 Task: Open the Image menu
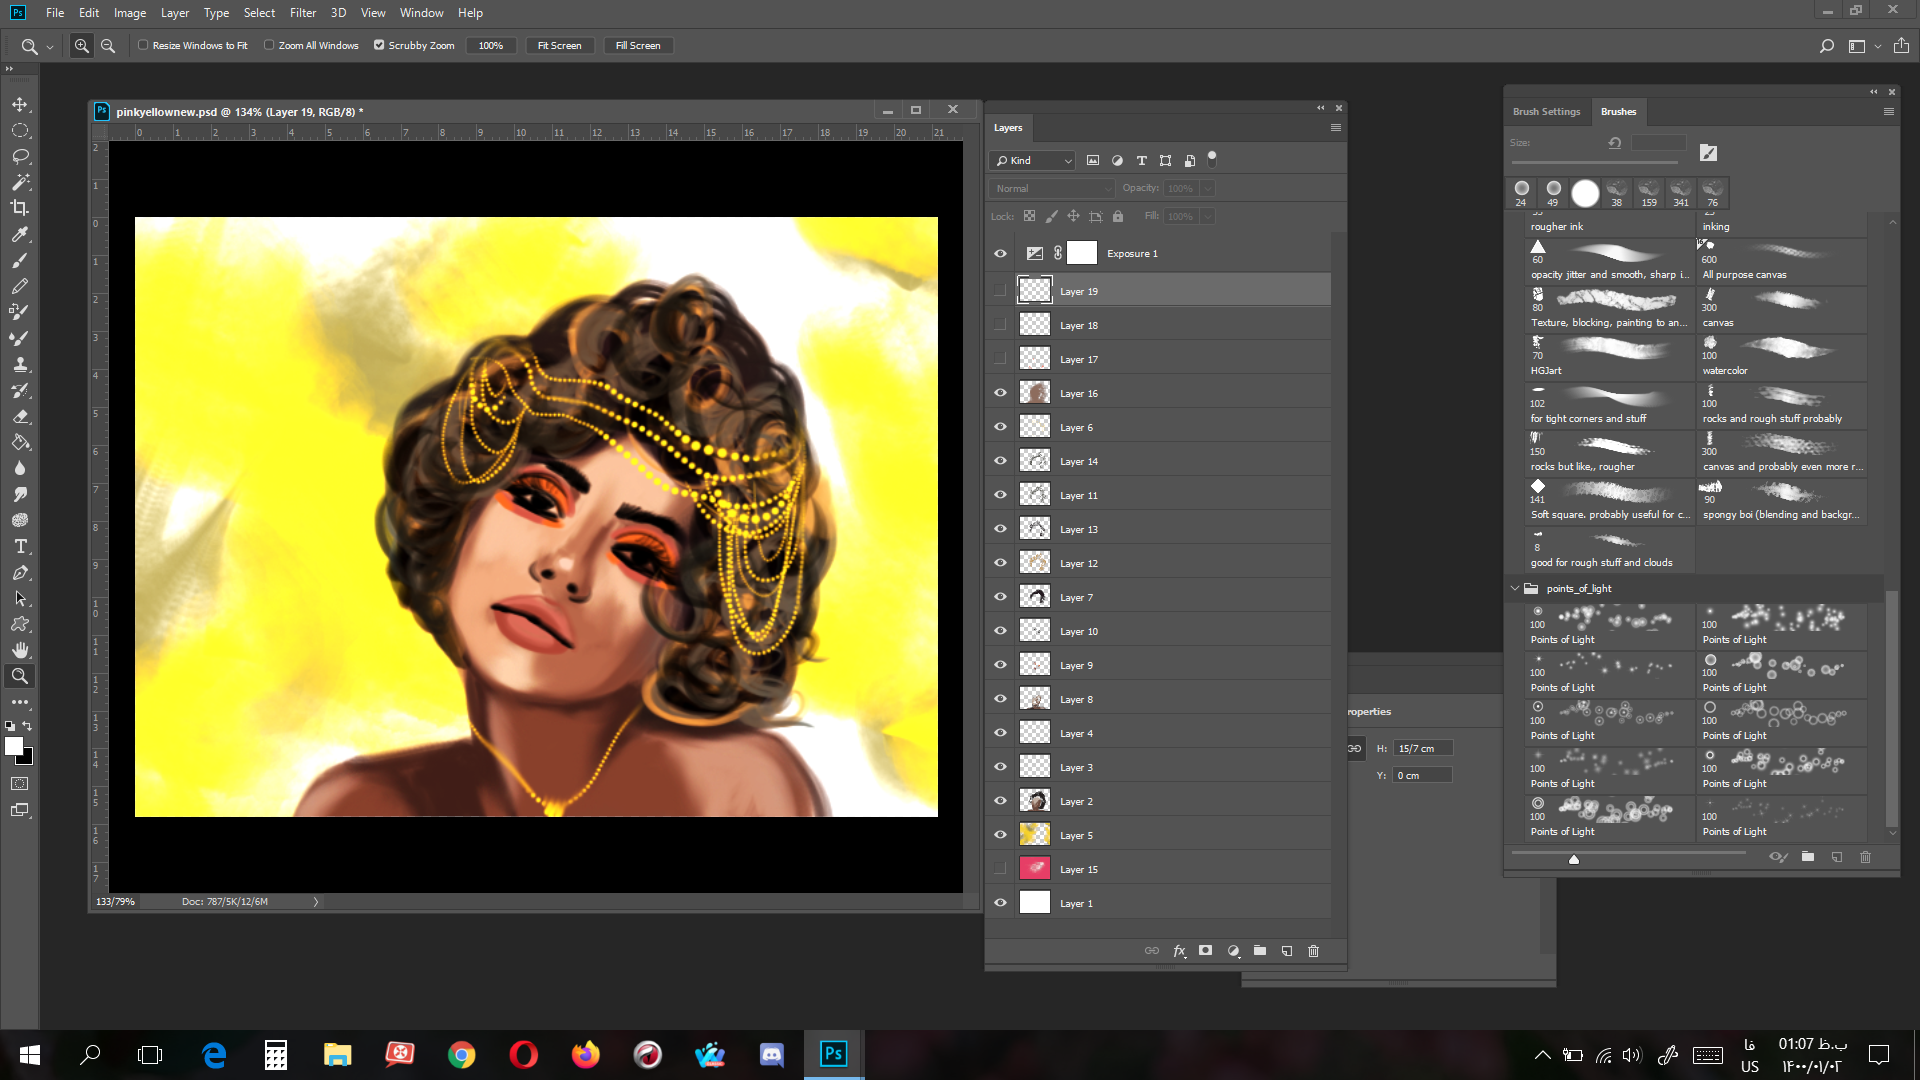point(130,13)
